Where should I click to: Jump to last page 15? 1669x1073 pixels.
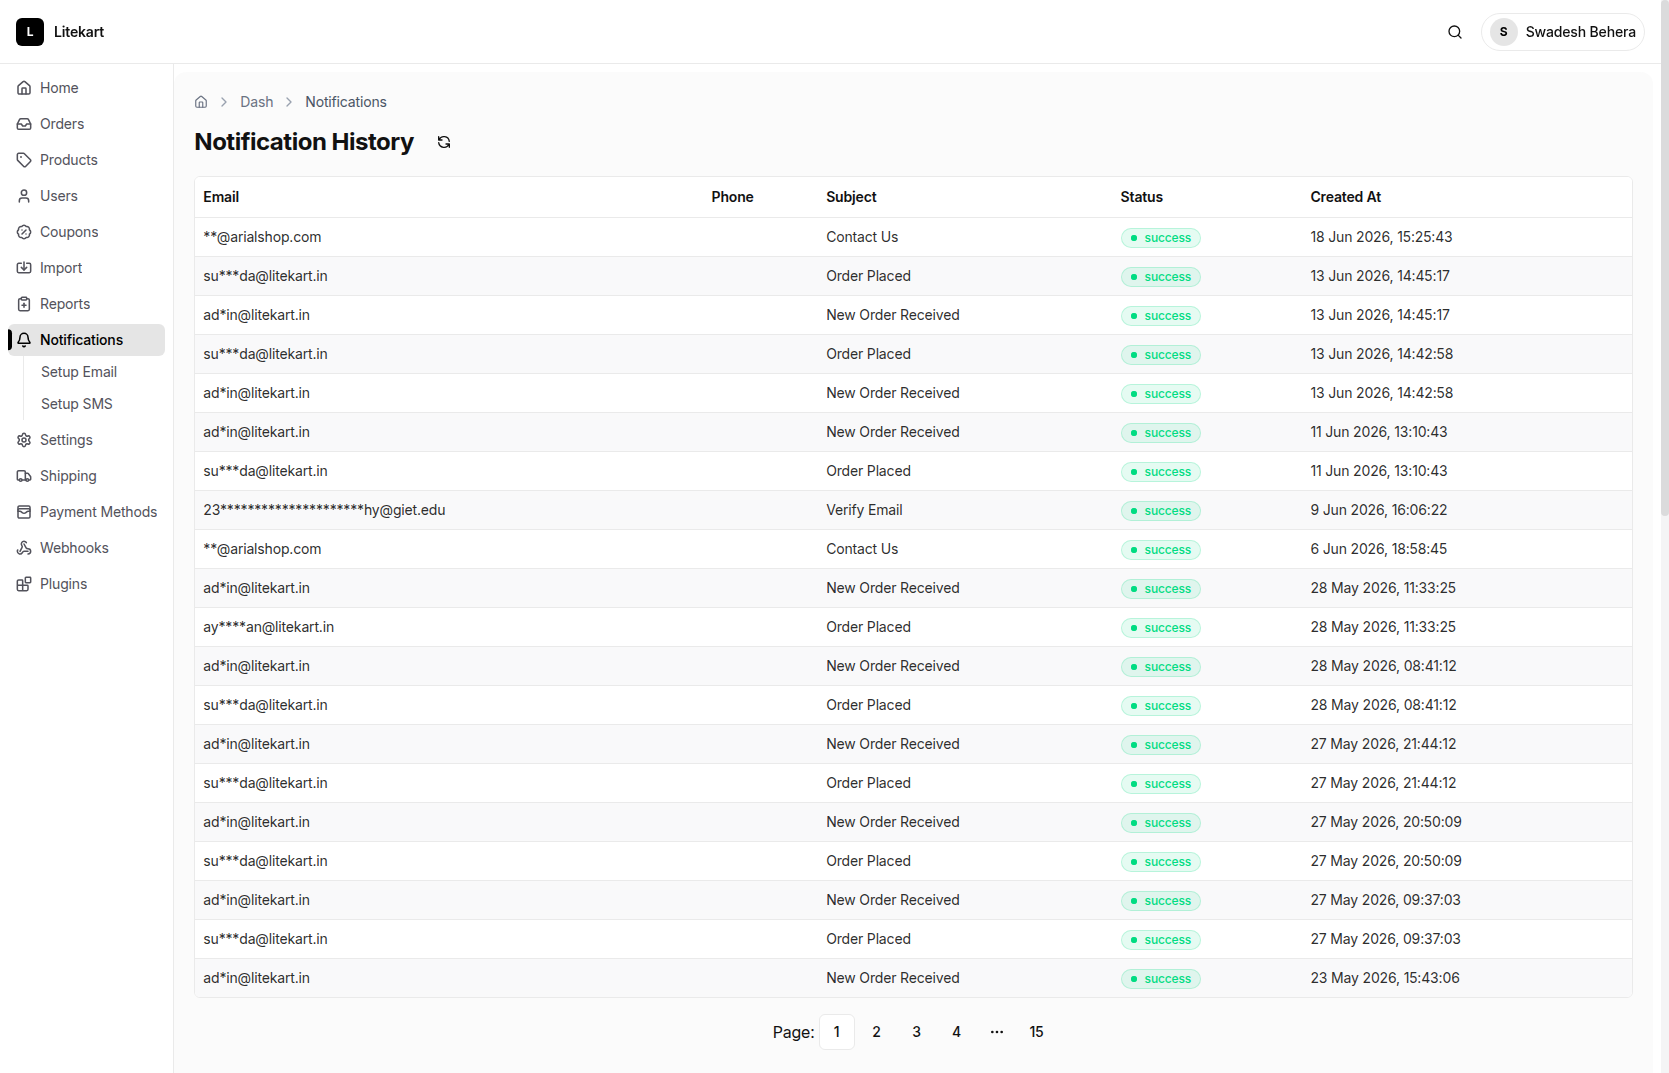(x=1037, y=1032)
